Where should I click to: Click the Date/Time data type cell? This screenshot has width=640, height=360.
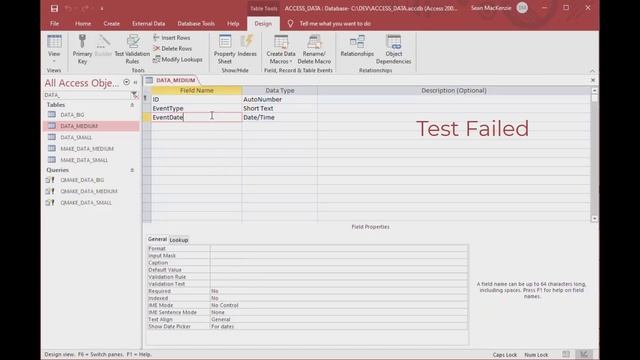click(280, 117)
